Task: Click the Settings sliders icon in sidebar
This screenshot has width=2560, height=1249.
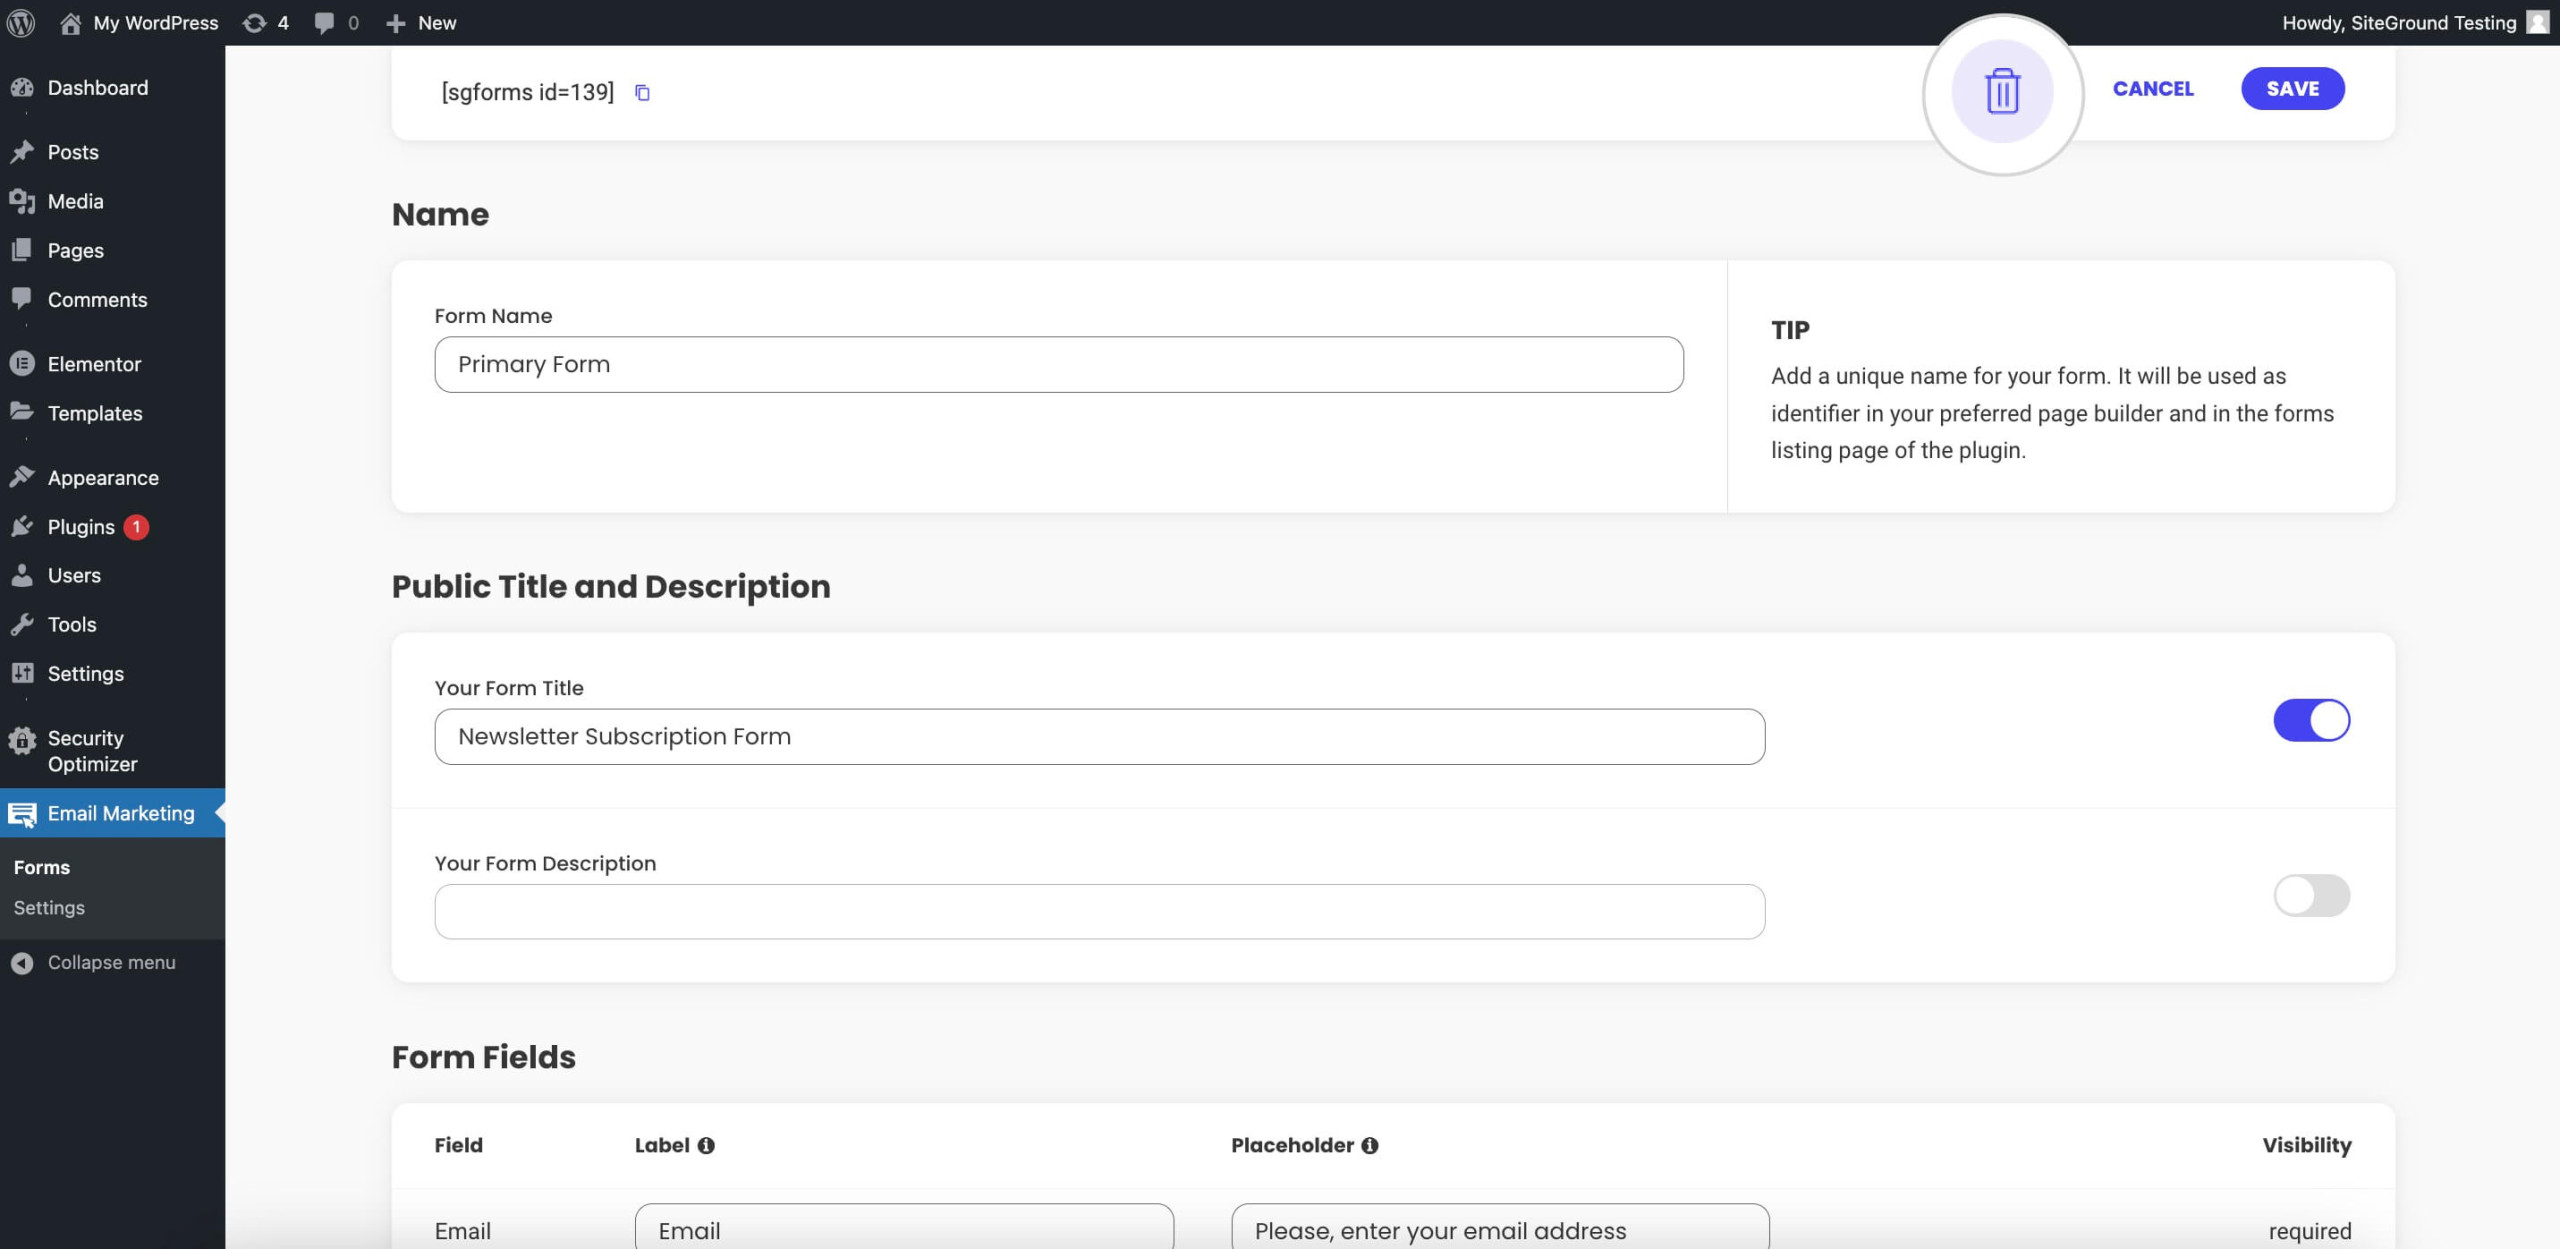Action: pyautogui.click(x=22, y=673)
